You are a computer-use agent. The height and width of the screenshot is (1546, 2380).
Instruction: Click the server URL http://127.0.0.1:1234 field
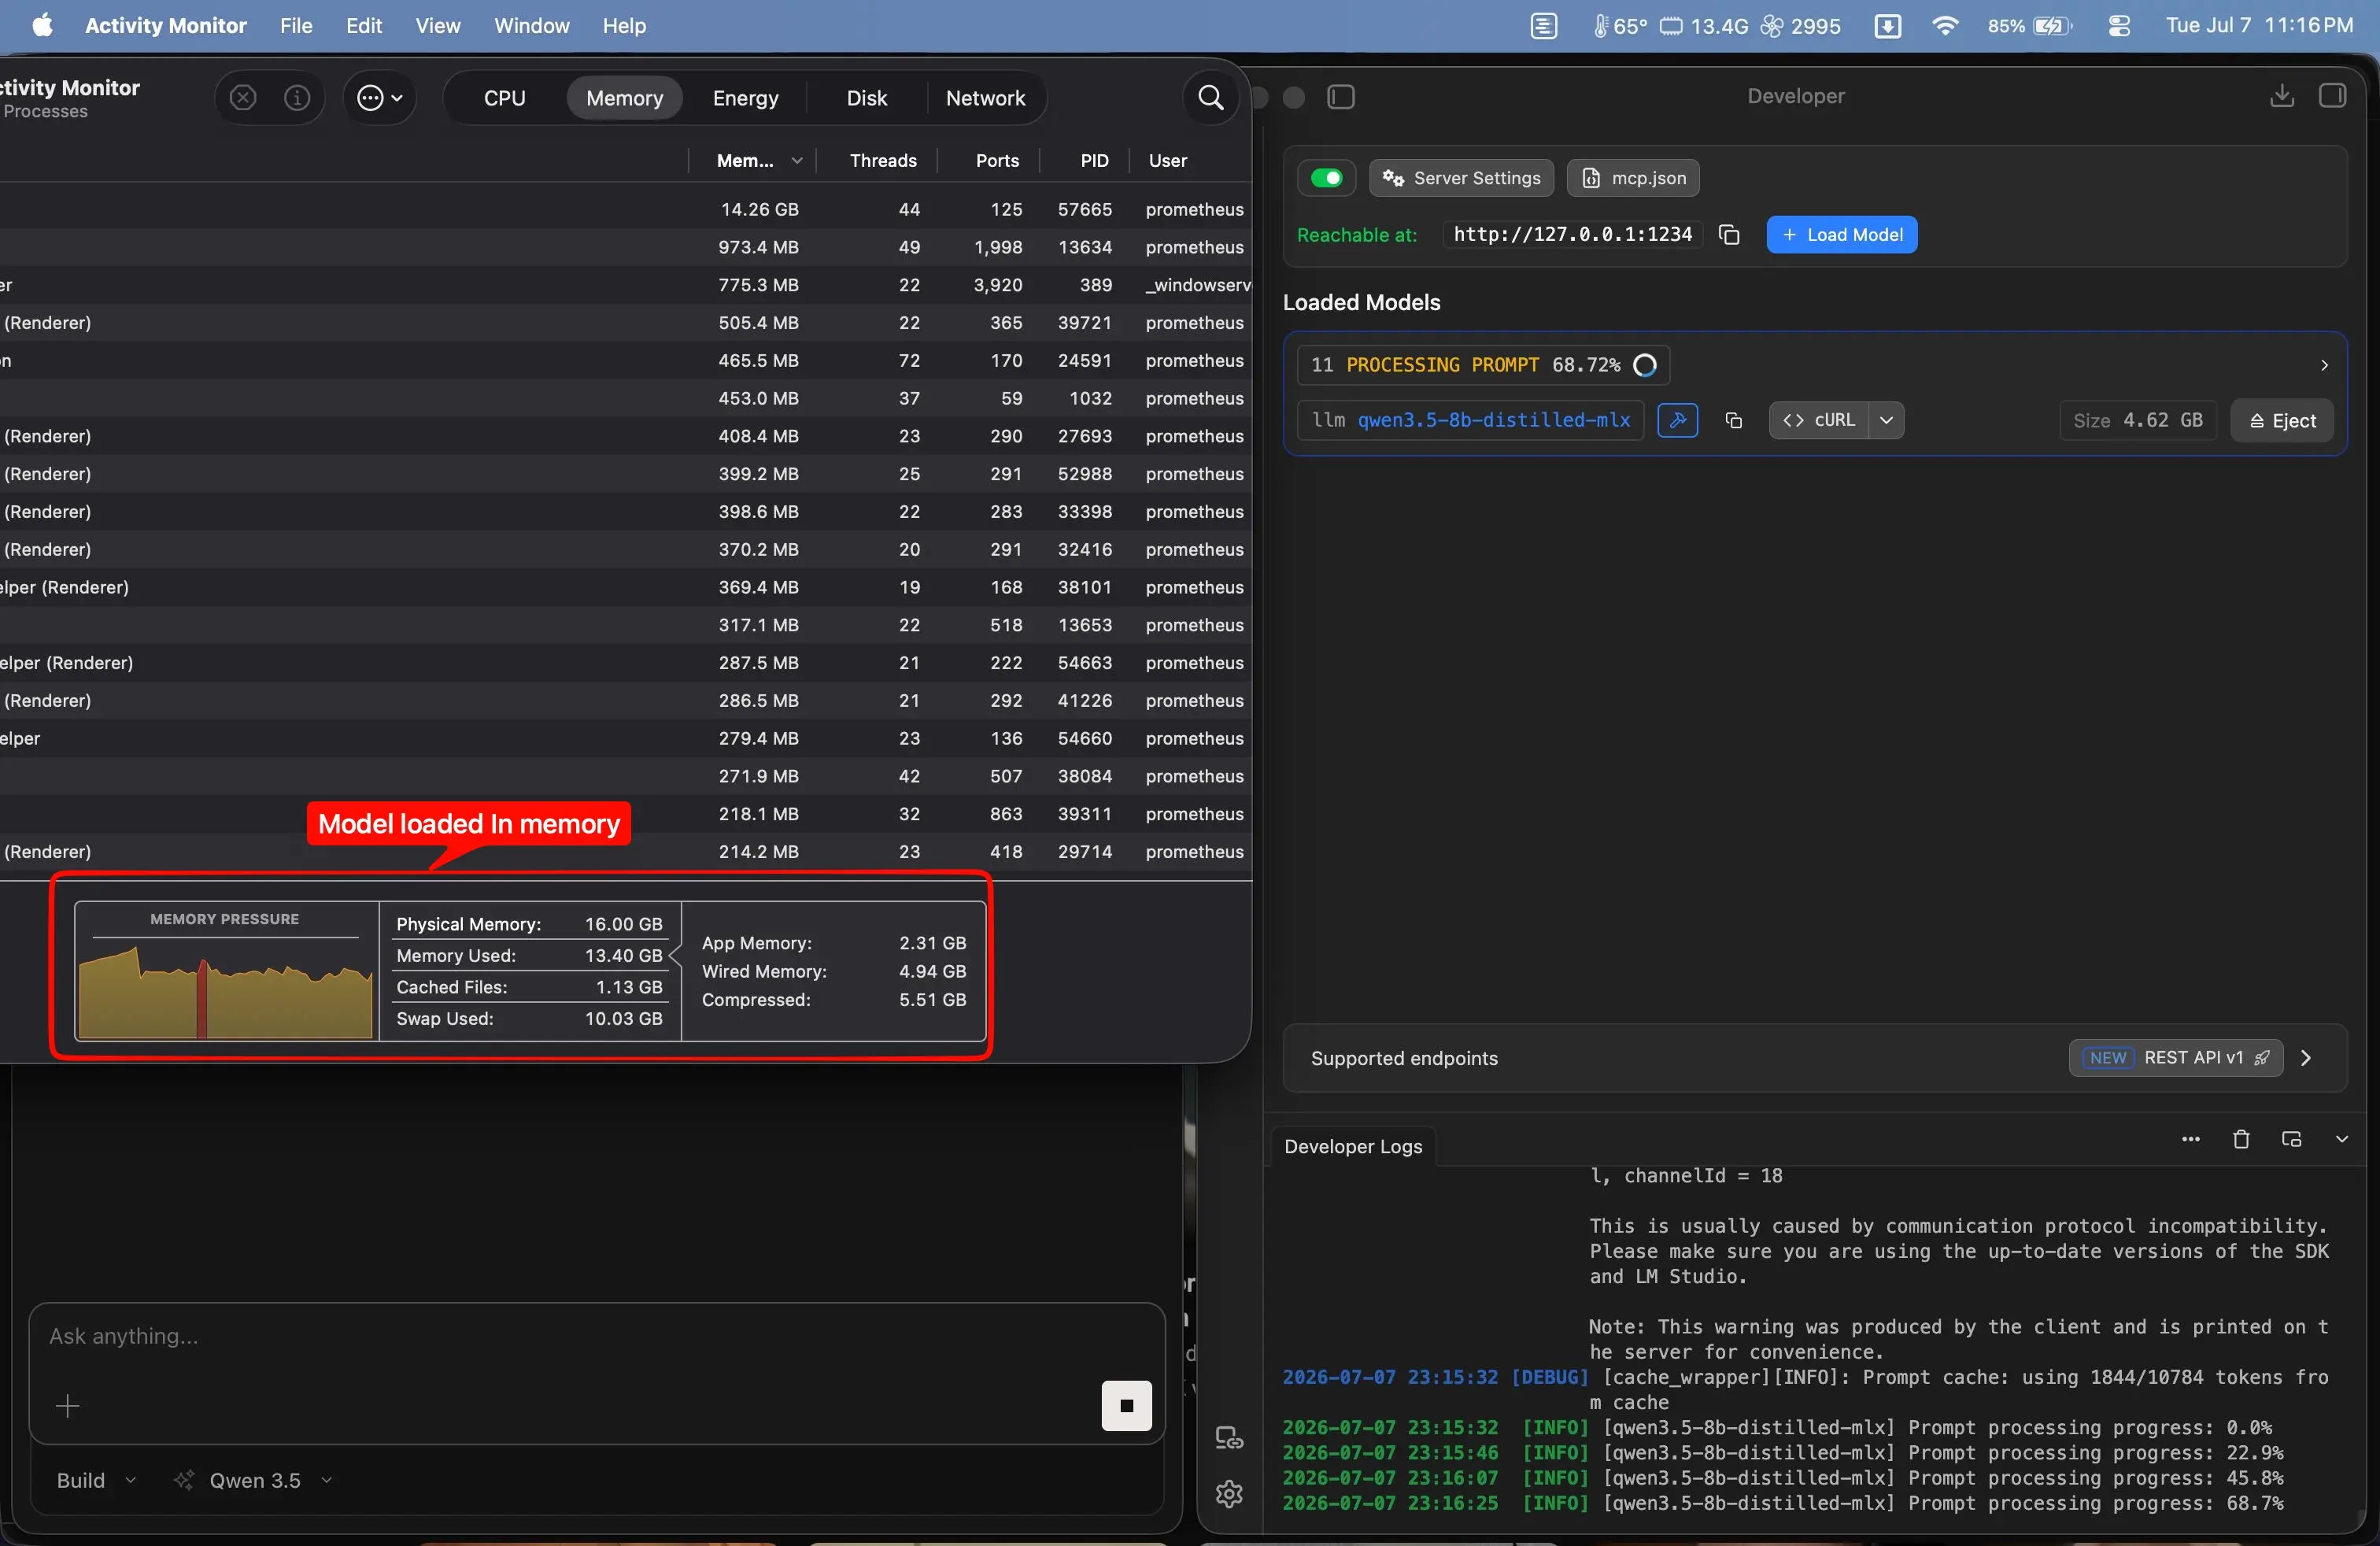coord(1572,235)
